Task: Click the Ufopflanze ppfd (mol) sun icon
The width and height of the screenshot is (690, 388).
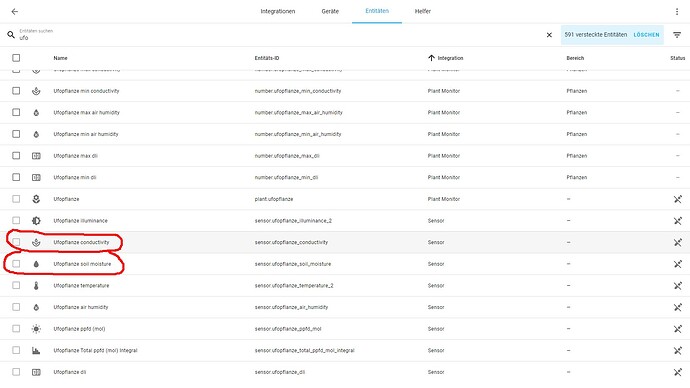Action: coord(36,329)
